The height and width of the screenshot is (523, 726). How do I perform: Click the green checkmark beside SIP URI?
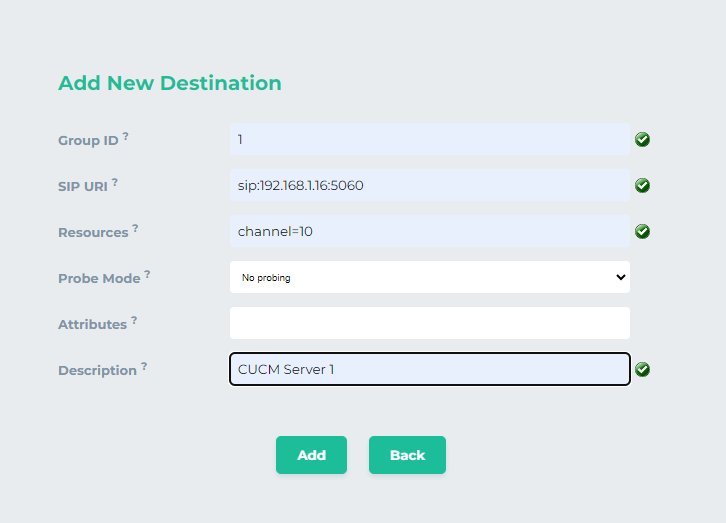(x=643, y=186)
